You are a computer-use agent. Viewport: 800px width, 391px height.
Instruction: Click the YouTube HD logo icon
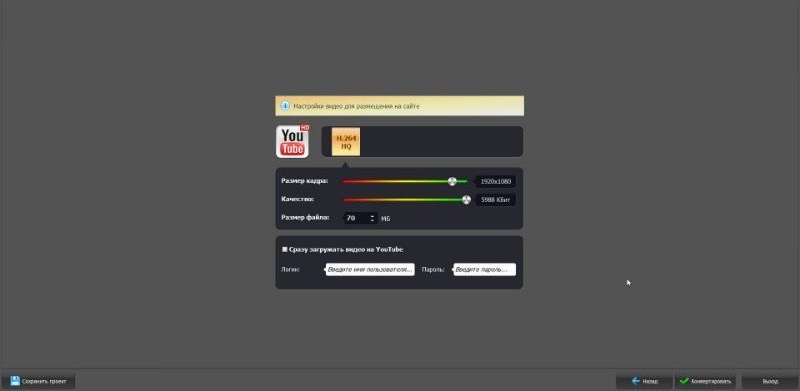(293, 141)
